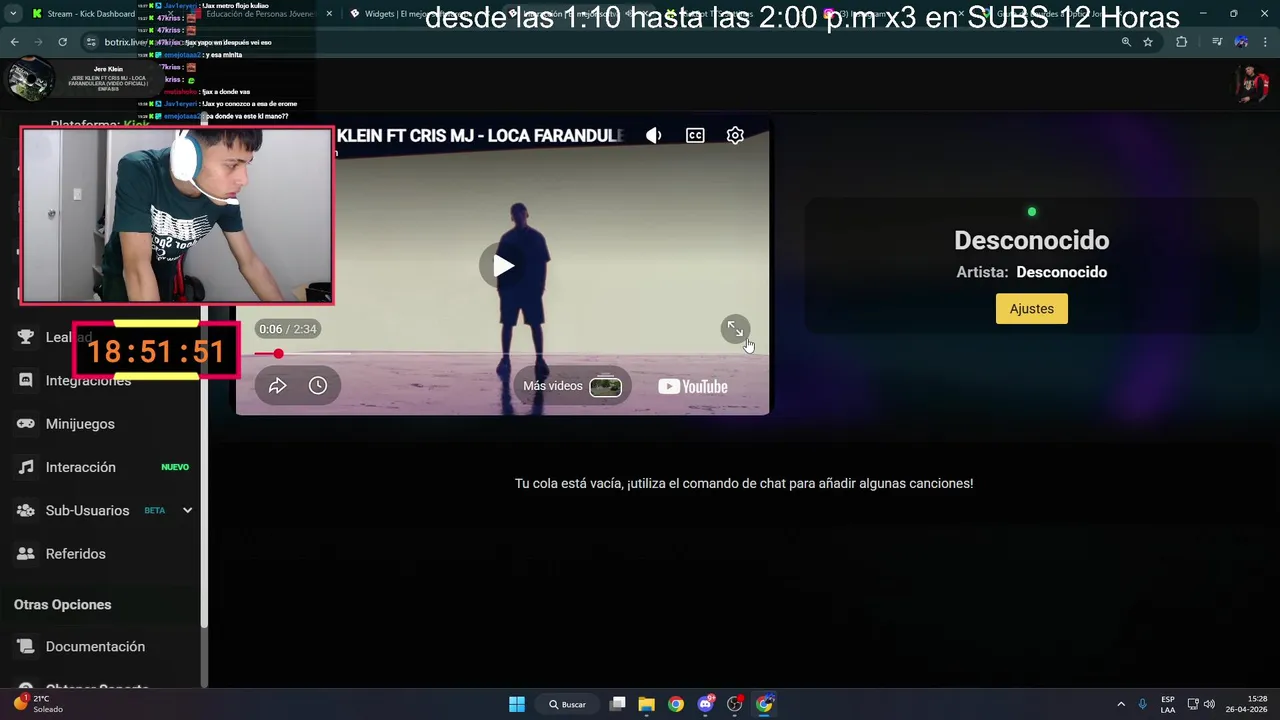1280x720 pixels.
Task: Click the 0:06 / 2:34 time display
Action: 287,329
